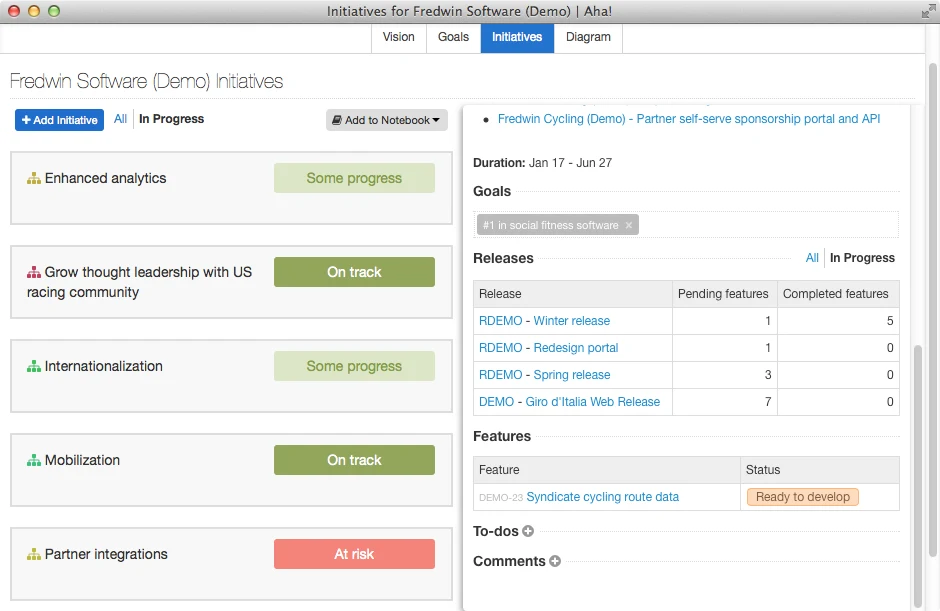Click completed features value 5 for Winter release

pos(890,321)
